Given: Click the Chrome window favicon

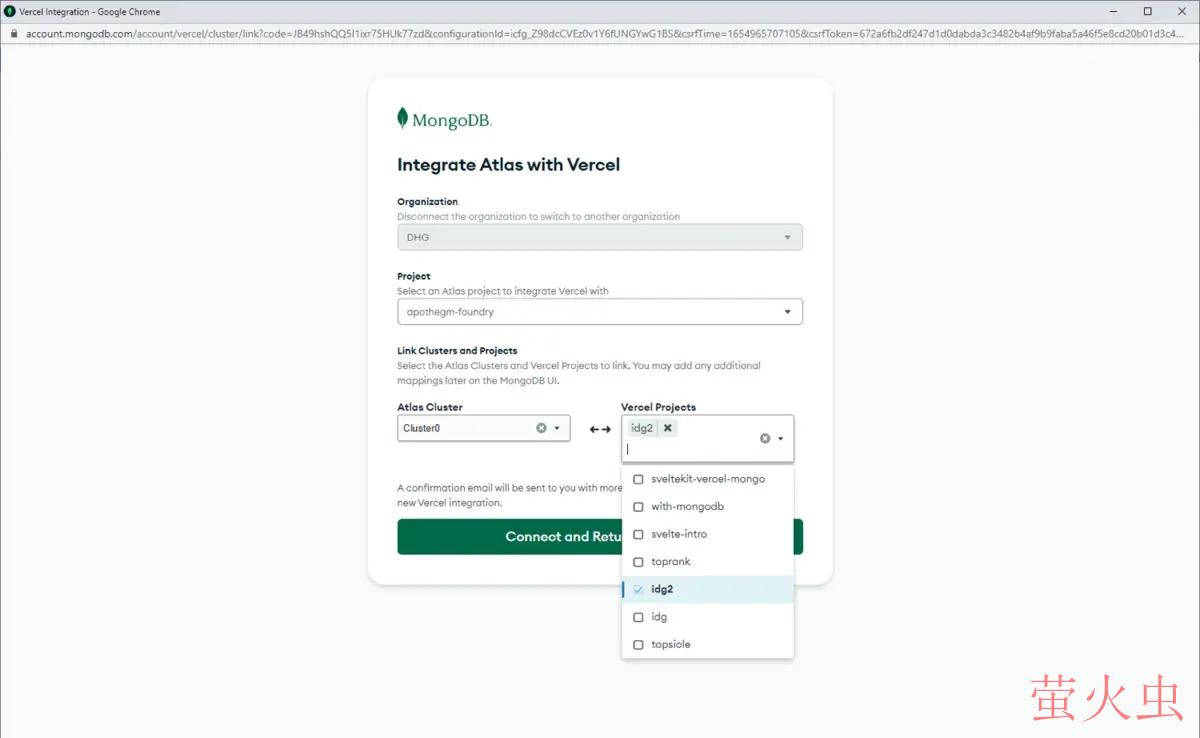Looking at the screenshot, I should click(x=10, y=11).
